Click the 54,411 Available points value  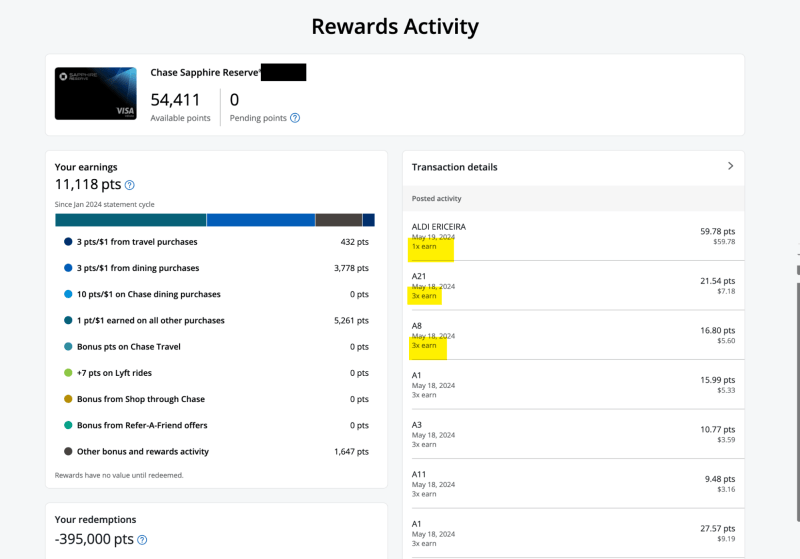coord(175,100)
